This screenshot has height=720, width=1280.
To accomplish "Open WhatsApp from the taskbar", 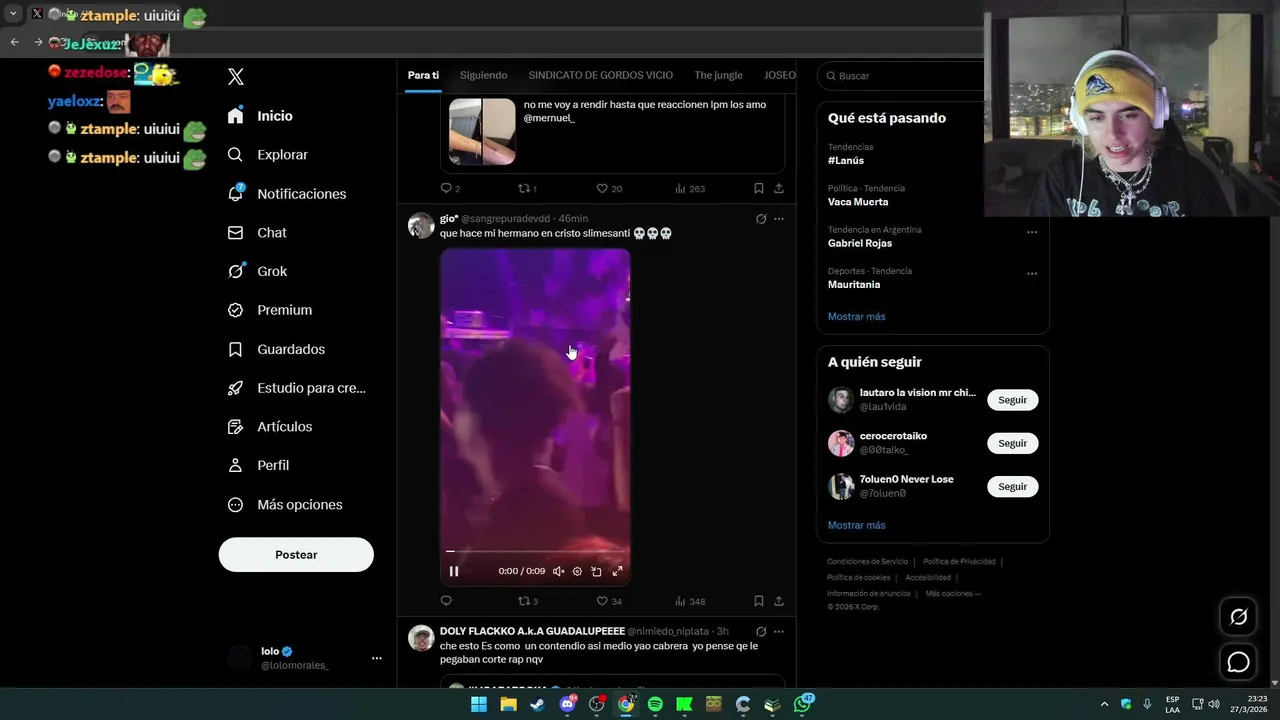I will (802, 704).
